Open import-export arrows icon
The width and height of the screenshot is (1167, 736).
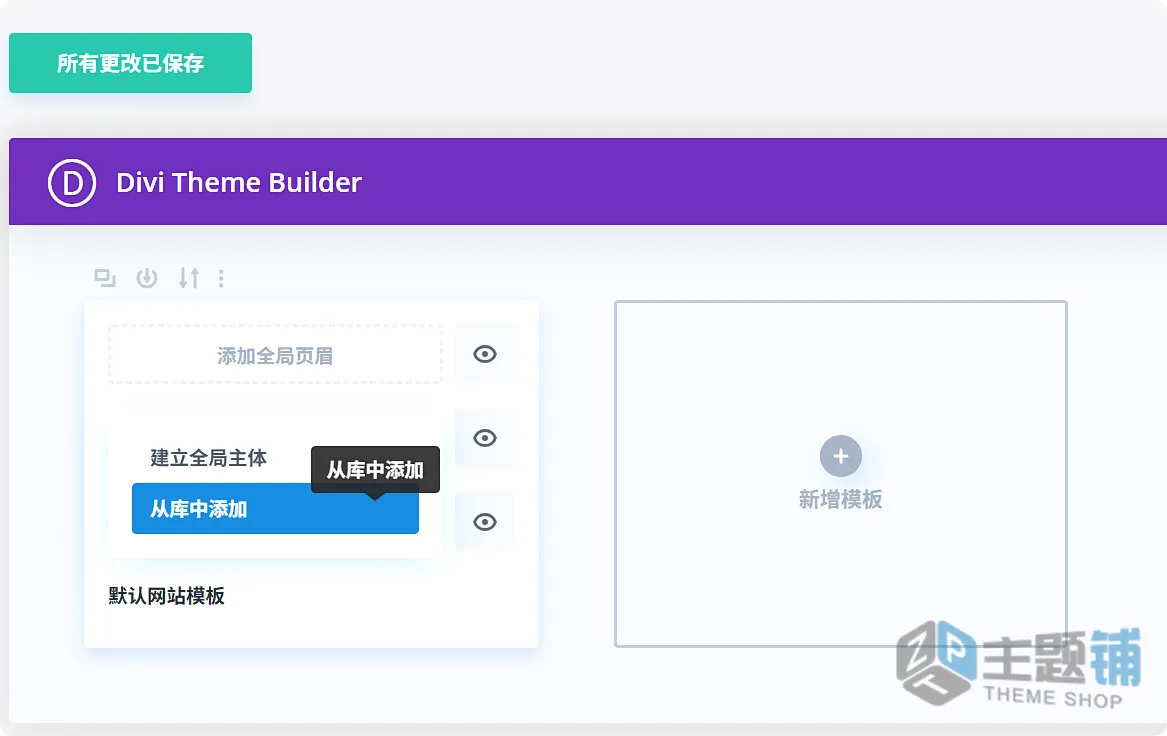click(x=188, y=278)
